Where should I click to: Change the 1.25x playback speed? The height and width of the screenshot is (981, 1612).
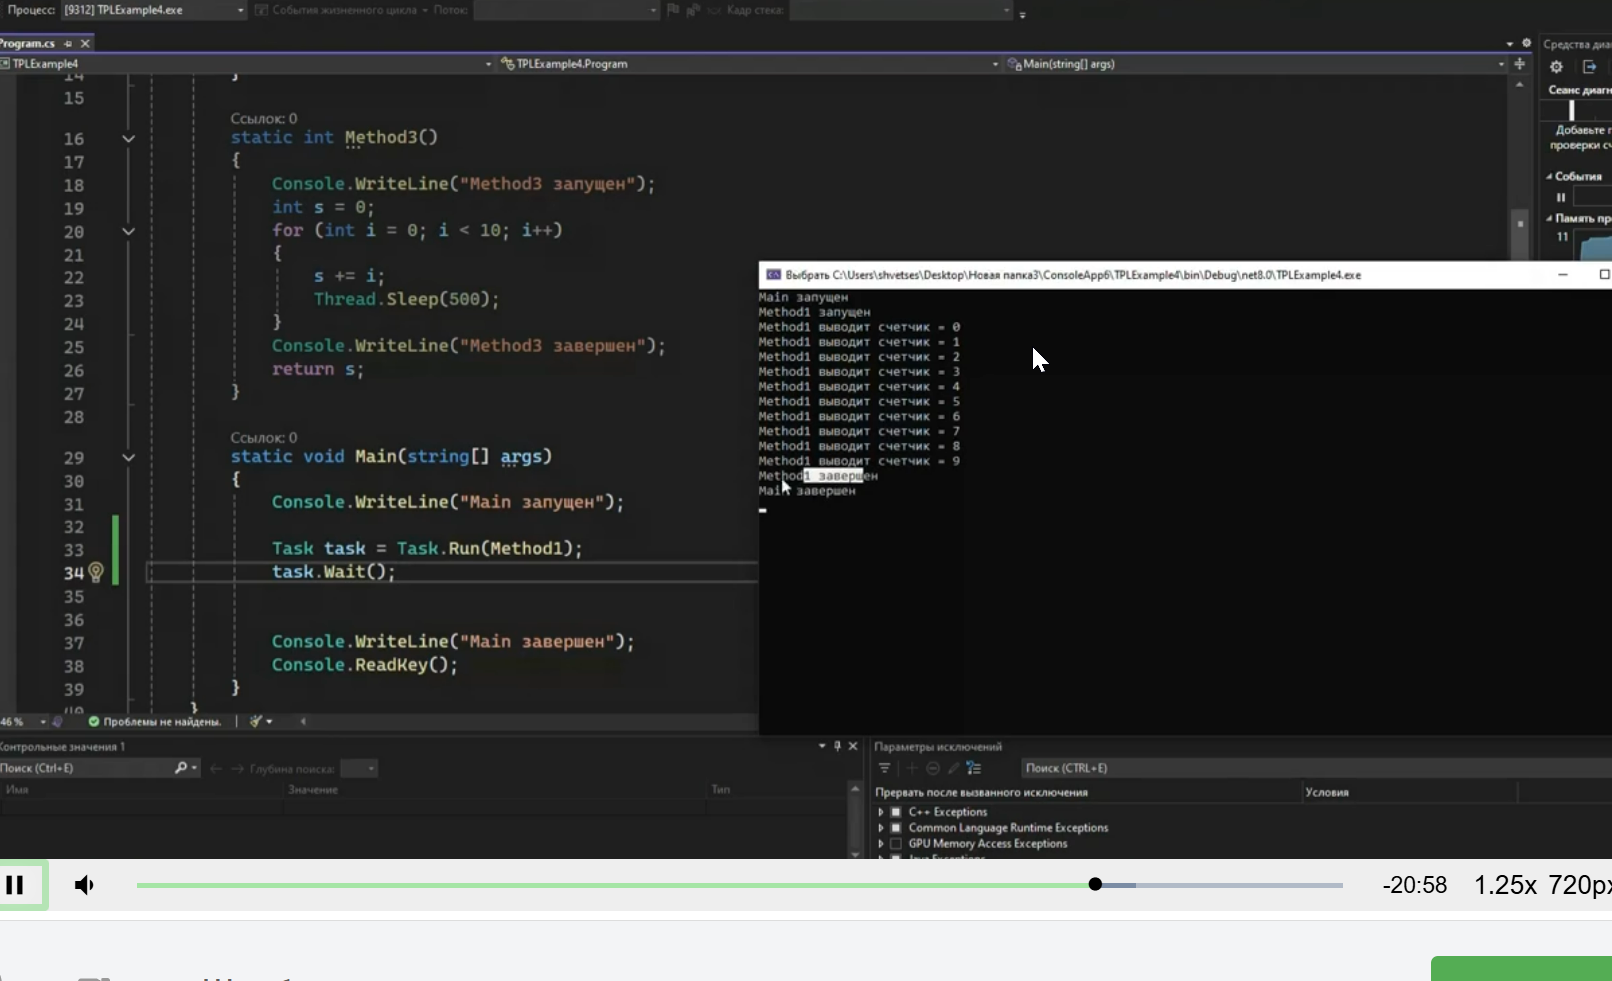point(1505,885)
